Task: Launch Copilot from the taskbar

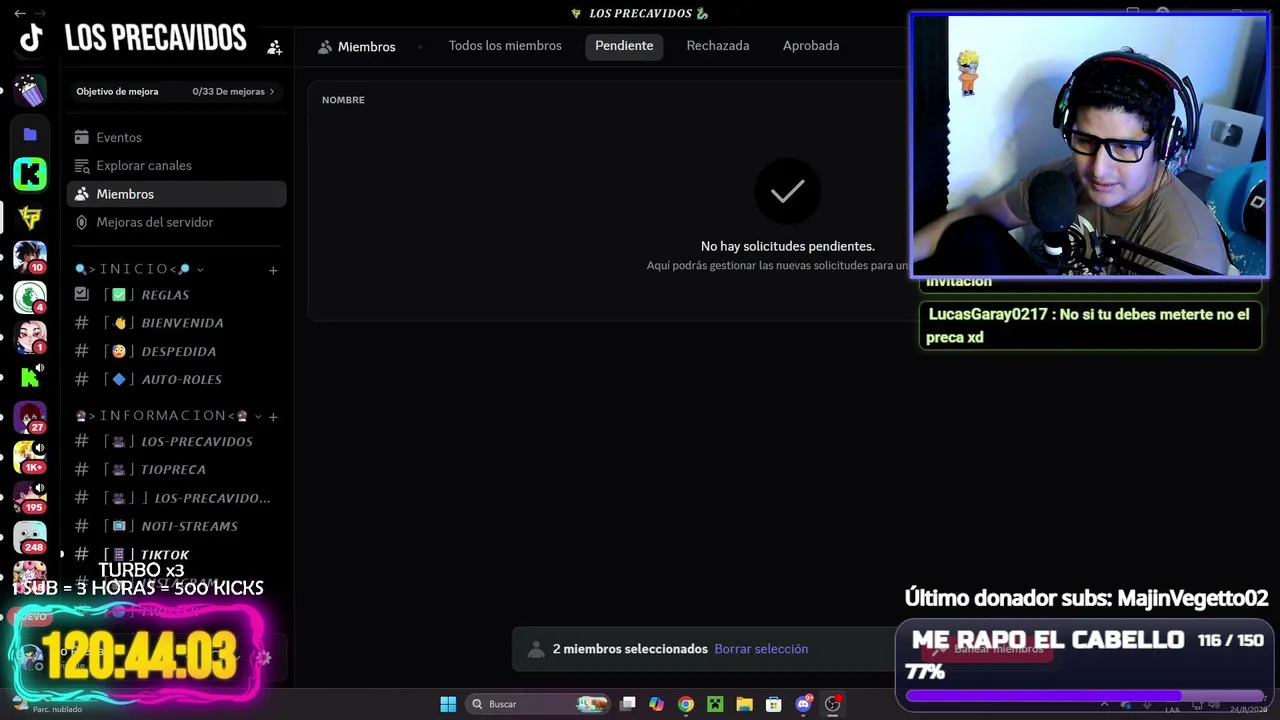Action: click(x=656, y=704)
